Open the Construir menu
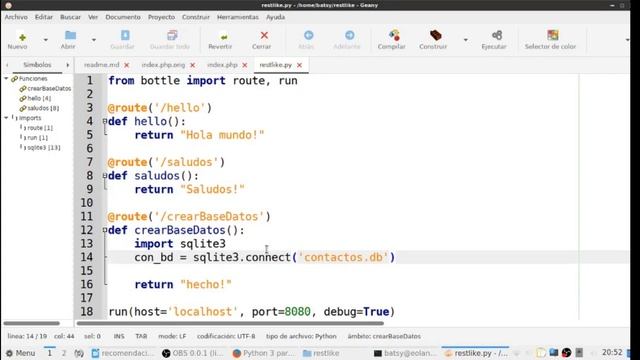The width and height of the screenshot is (640, 360). click(x=196, y=17)
